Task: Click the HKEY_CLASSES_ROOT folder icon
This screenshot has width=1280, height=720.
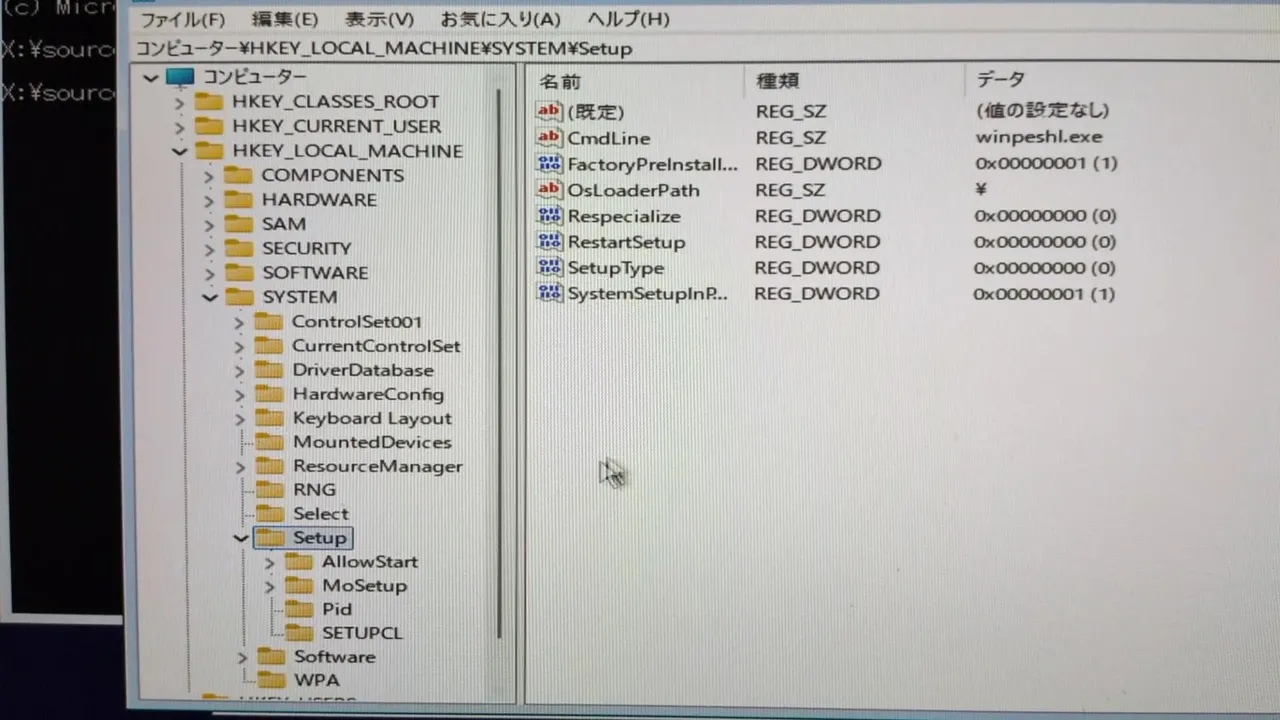Action: [209, 101]
